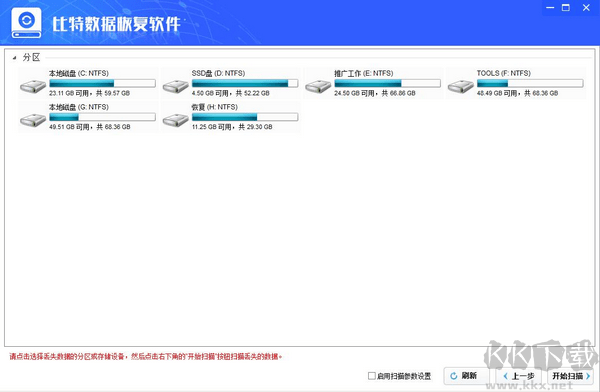Enable the 启用扫描参数设置 checkbox
This screenshot has width=600, height=392.
tap(371, 376)
